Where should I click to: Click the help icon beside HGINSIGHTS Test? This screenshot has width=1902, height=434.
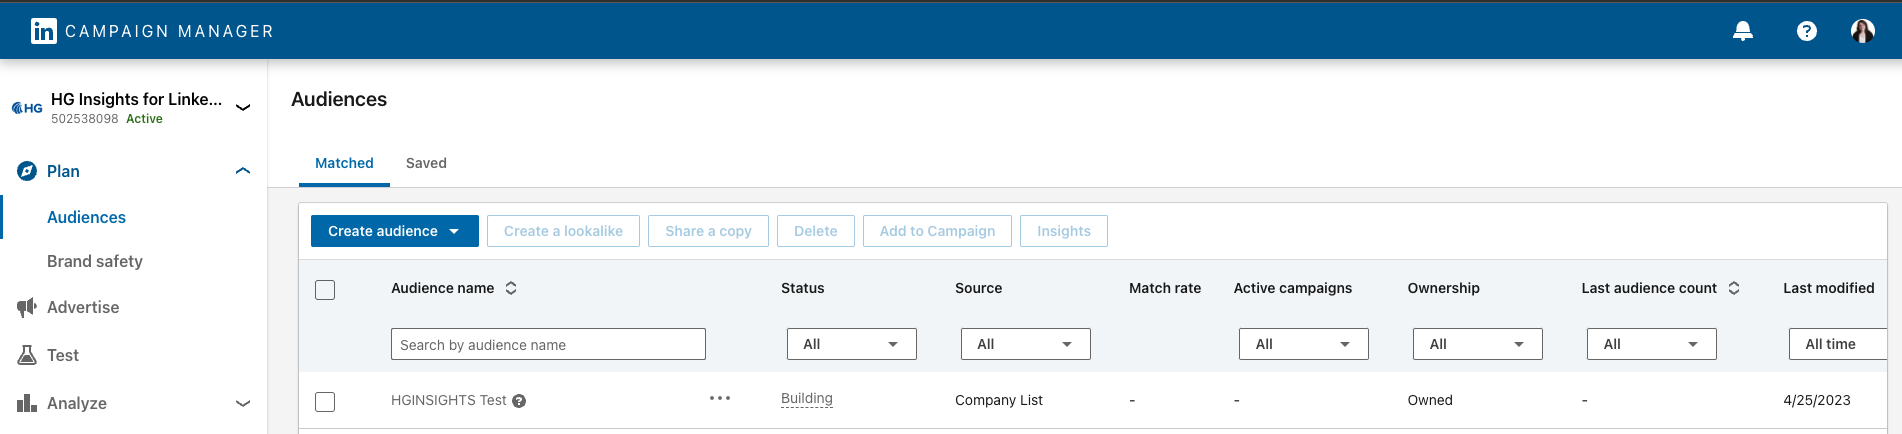(519, 401)
